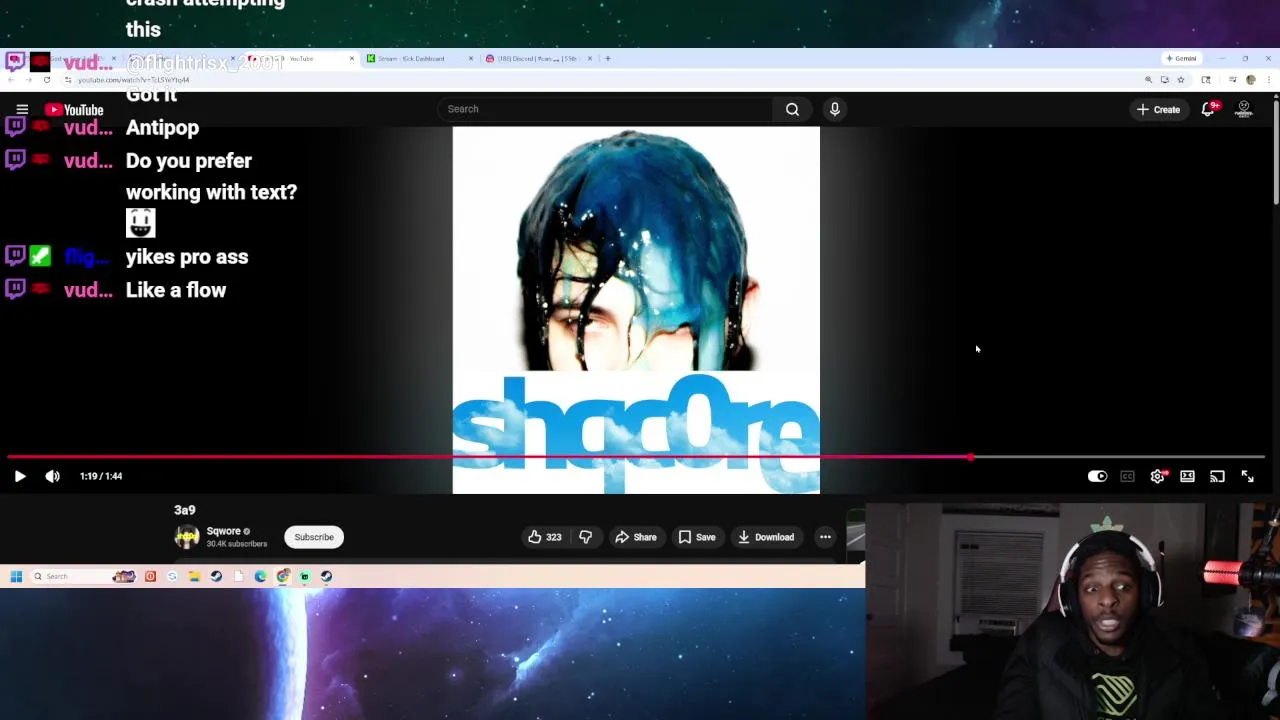The width and height of the screenshot is (1280, 720).
Task: Play the paused YouTube video
Action: point(20,477)
